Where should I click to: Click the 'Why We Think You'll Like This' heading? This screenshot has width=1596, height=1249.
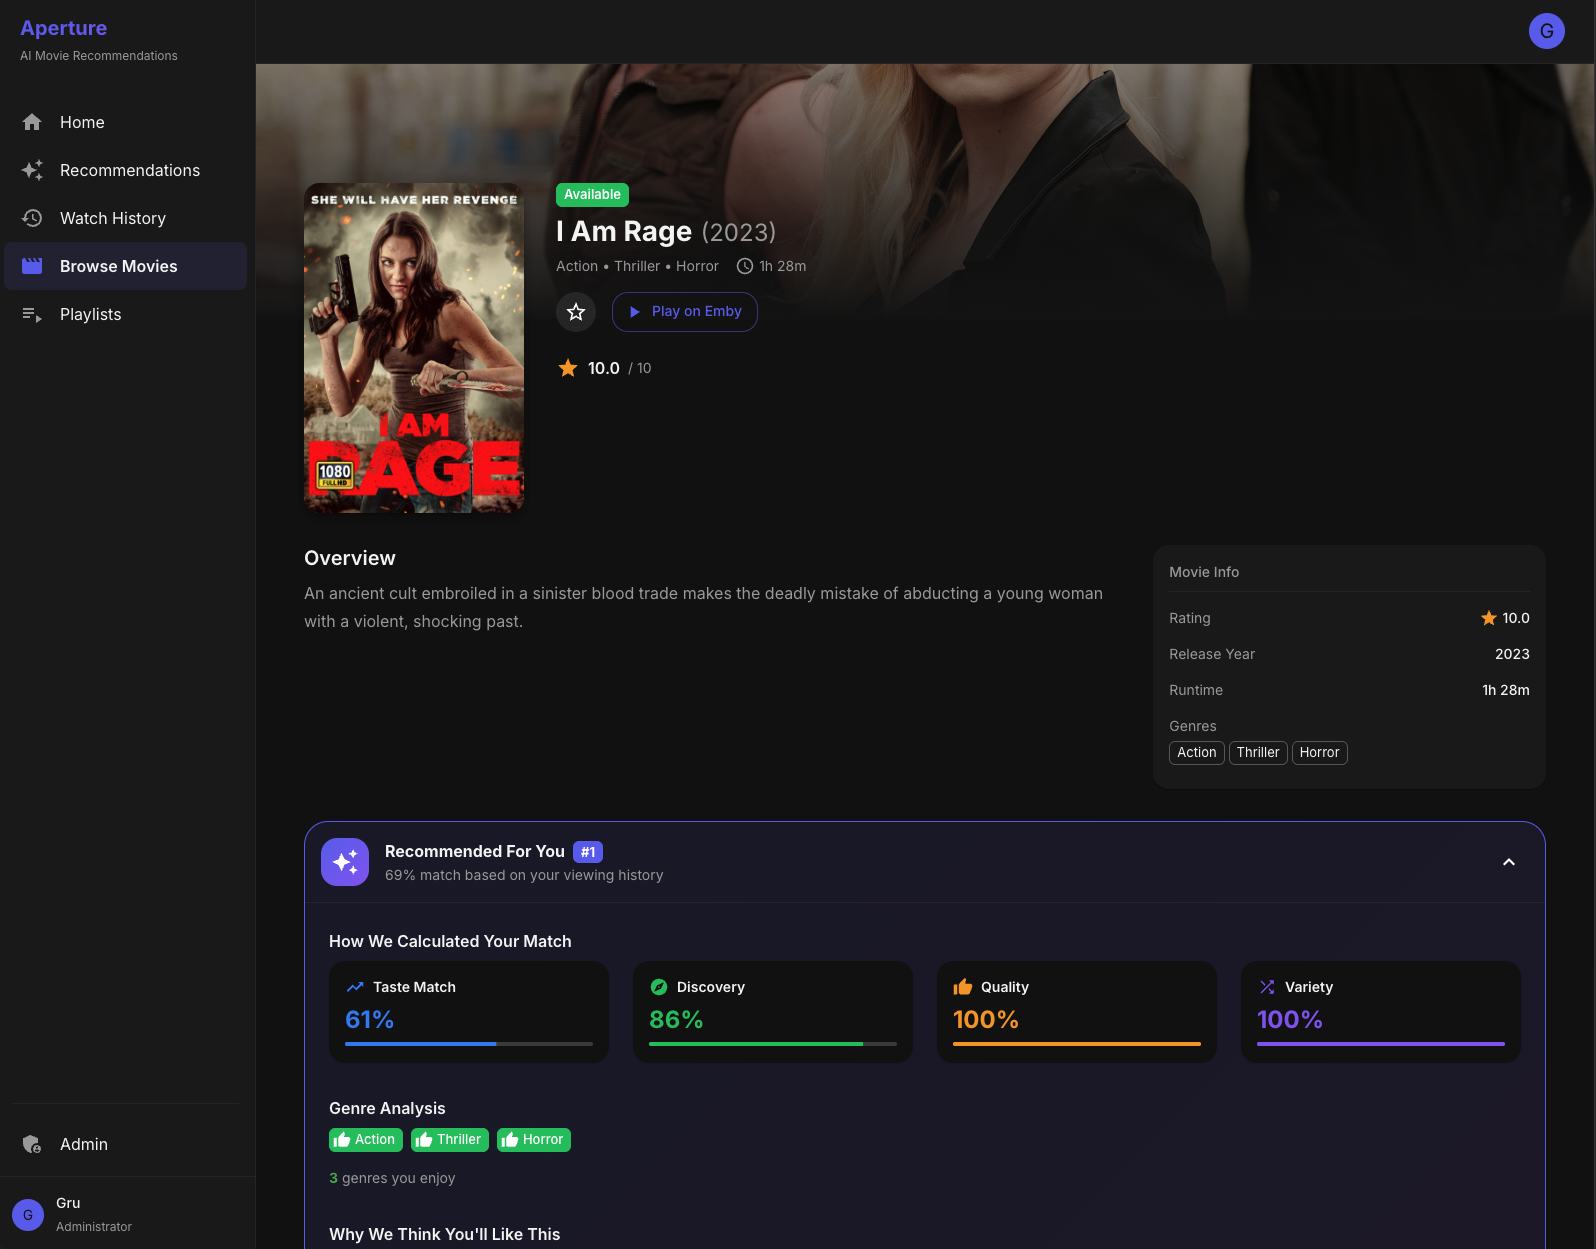(x=444, y=1234)
